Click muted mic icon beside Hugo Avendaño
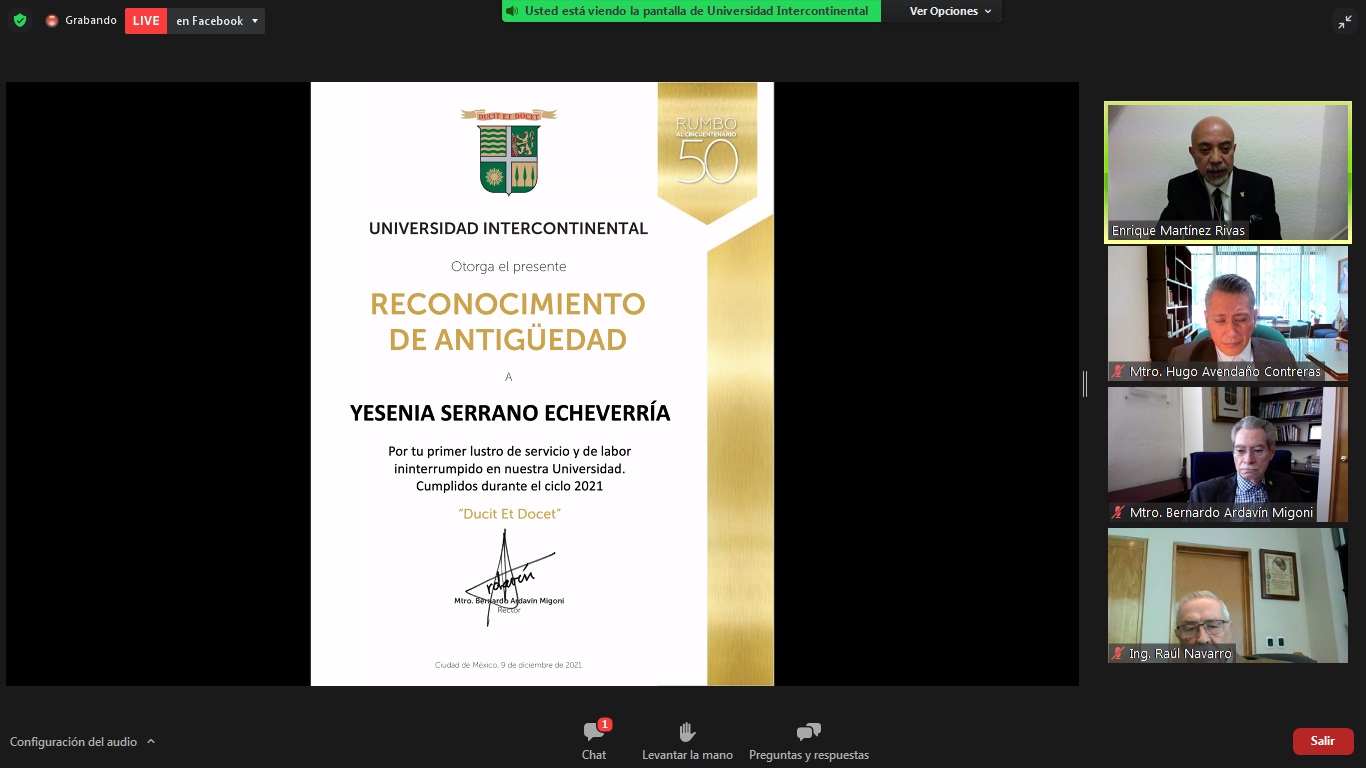Image resolution: width=1366 pixels, height=768 pixels. point(1118,371)
